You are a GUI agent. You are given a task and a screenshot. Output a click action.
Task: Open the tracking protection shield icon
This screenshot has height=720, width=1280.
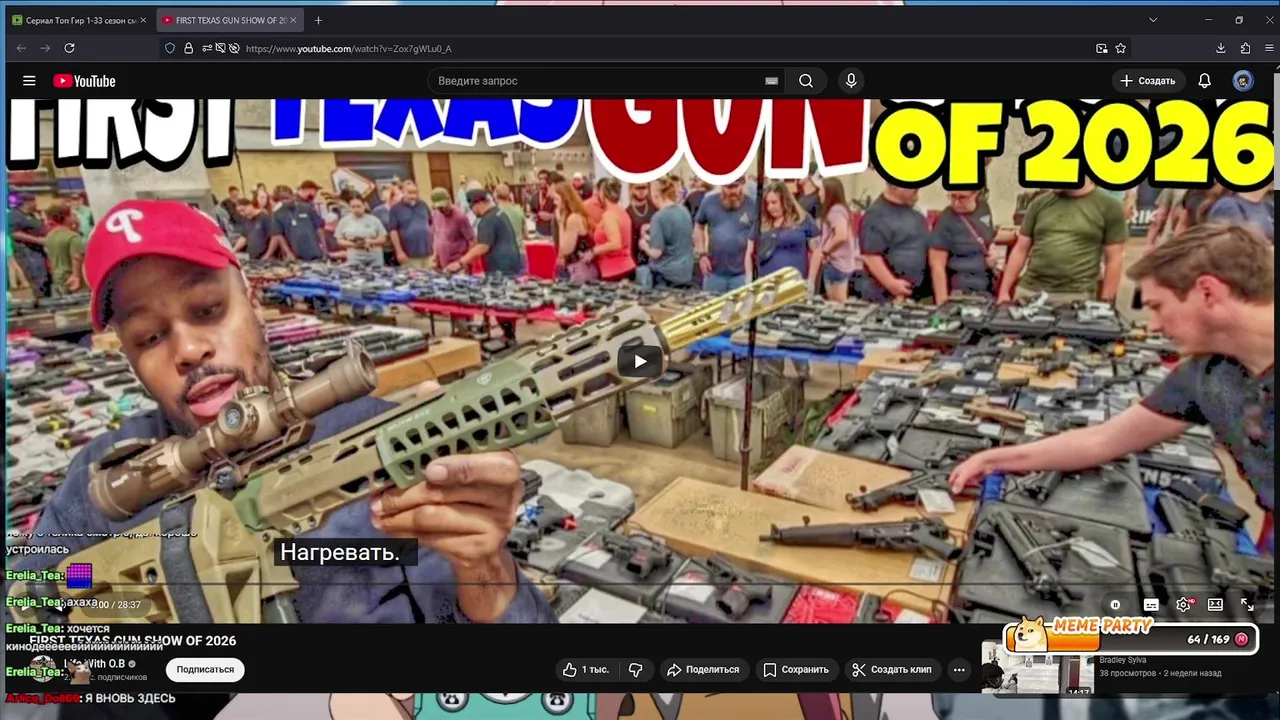pos(170,48)
